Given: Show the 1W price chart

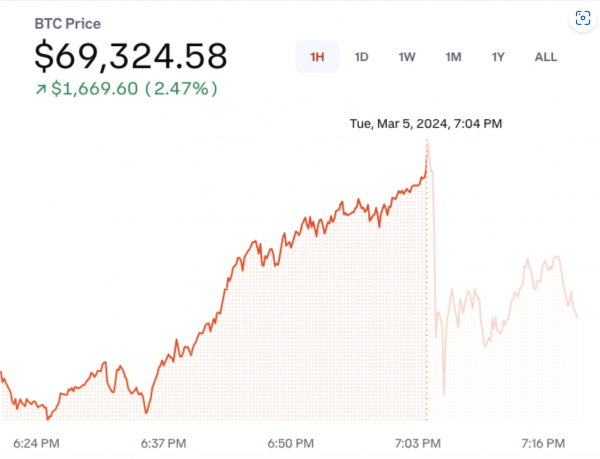Looking at the screenshot, I should pyautogui.click(x=407, y=57).
